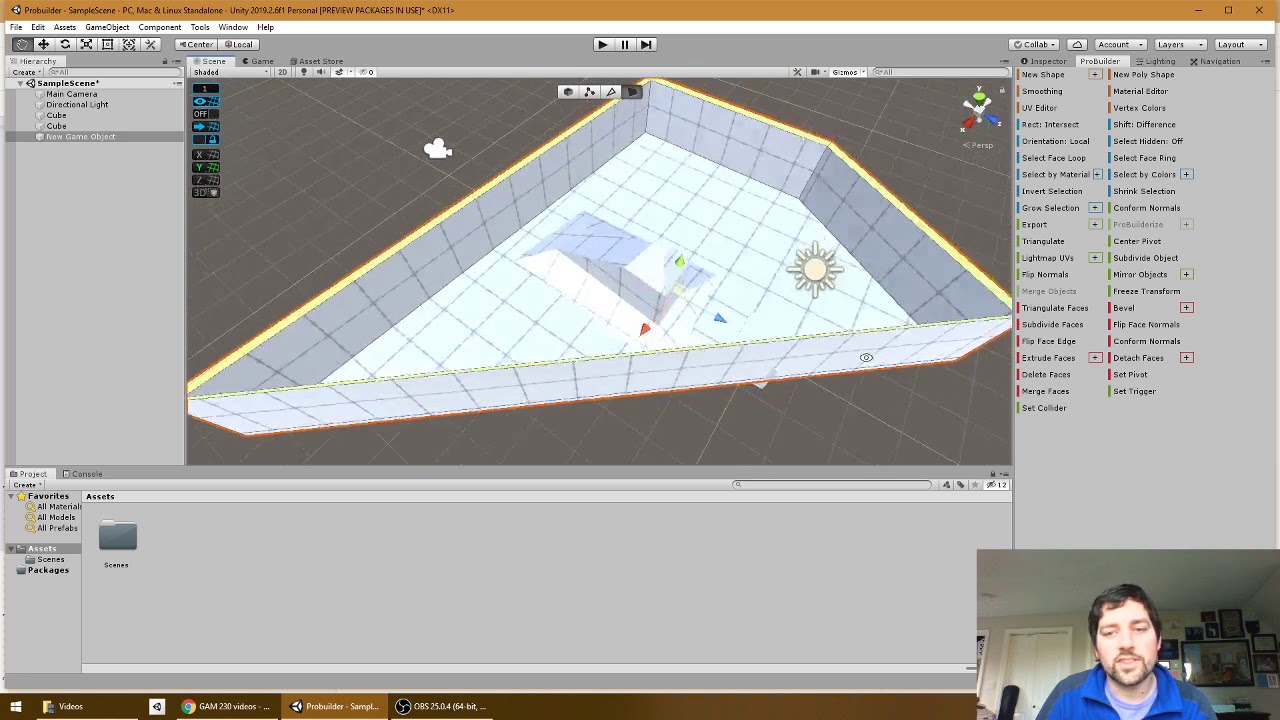
Task: Select the Rect transform tool
Action: point(107,44)
